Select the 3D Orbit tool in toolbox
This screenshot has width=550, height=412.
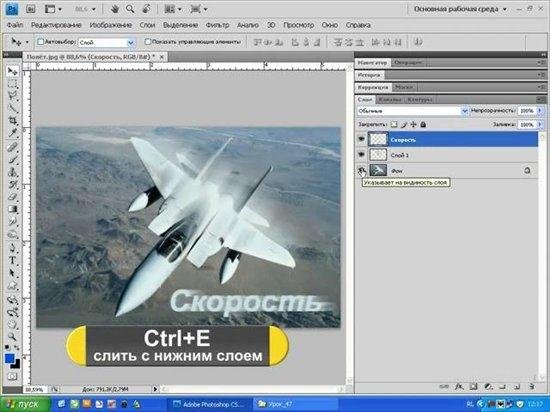12,312
